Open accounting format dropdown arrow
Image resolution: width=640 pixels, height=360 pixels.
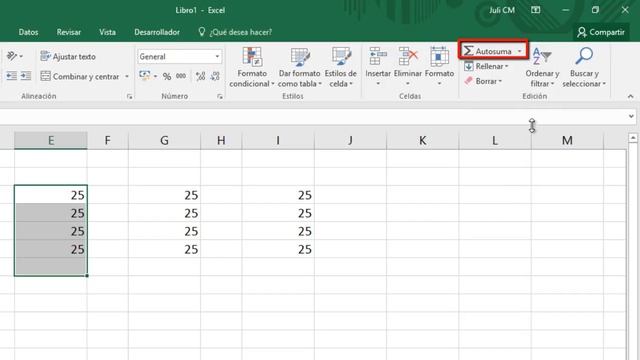(156, 76)
